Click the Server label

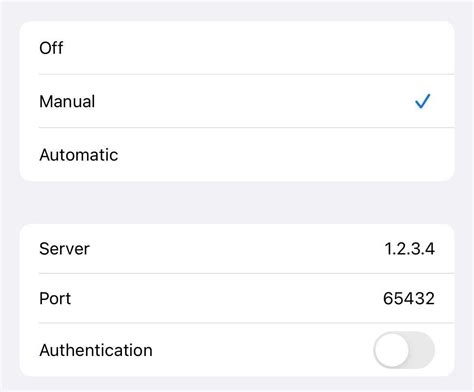(64, 249)
